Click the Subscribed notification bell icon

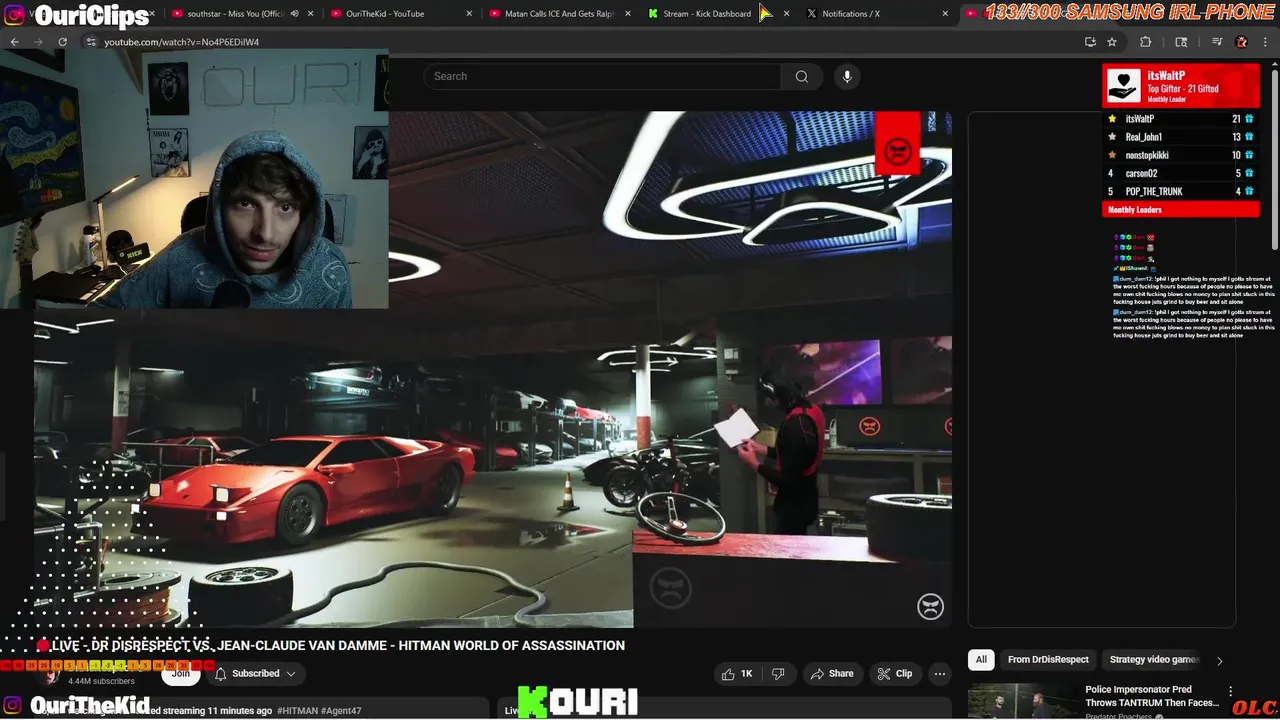[x=221, y=674]
